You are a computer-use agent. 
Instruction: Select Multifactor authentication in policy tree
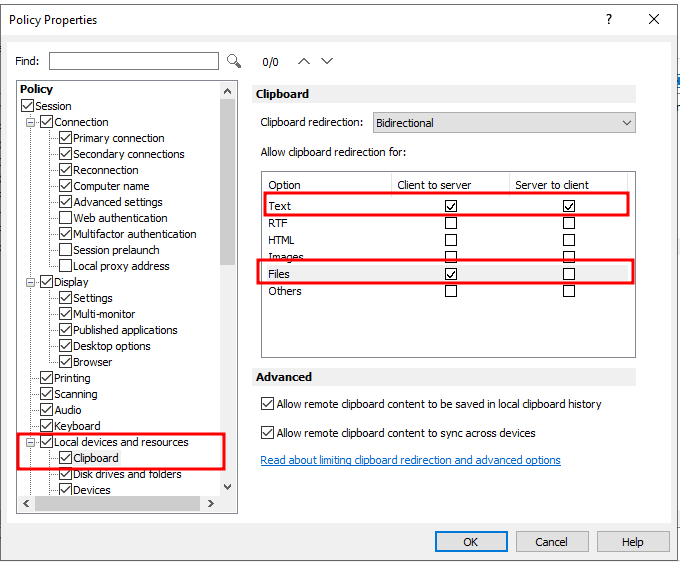point(134,234)
